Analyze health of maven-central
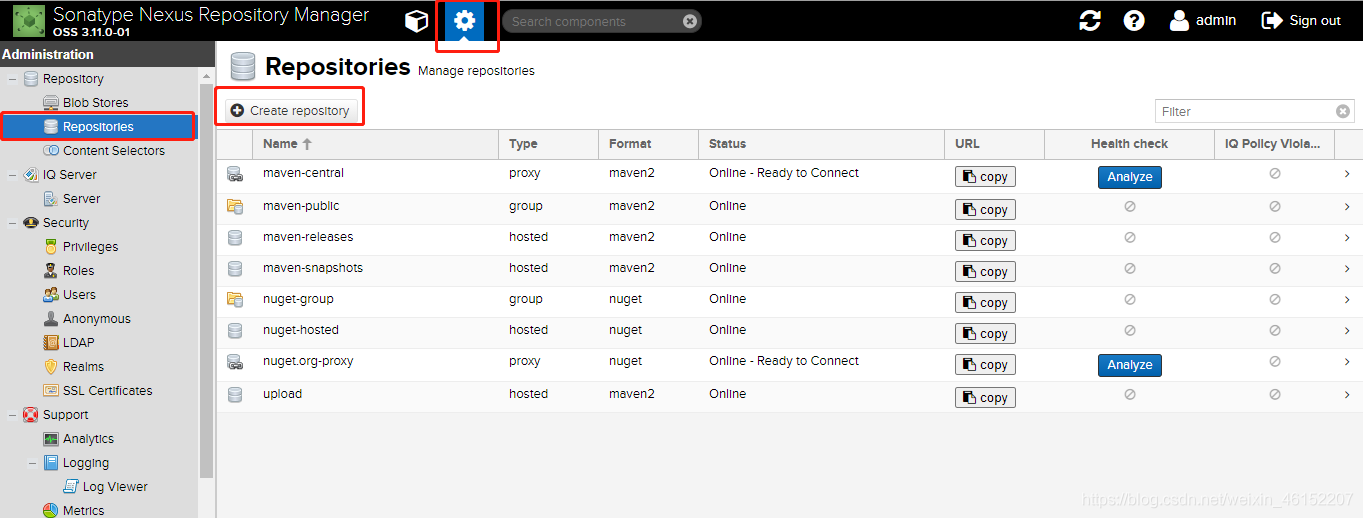The height and width of the screenshot is (518, 1363). coord(1130,177)
